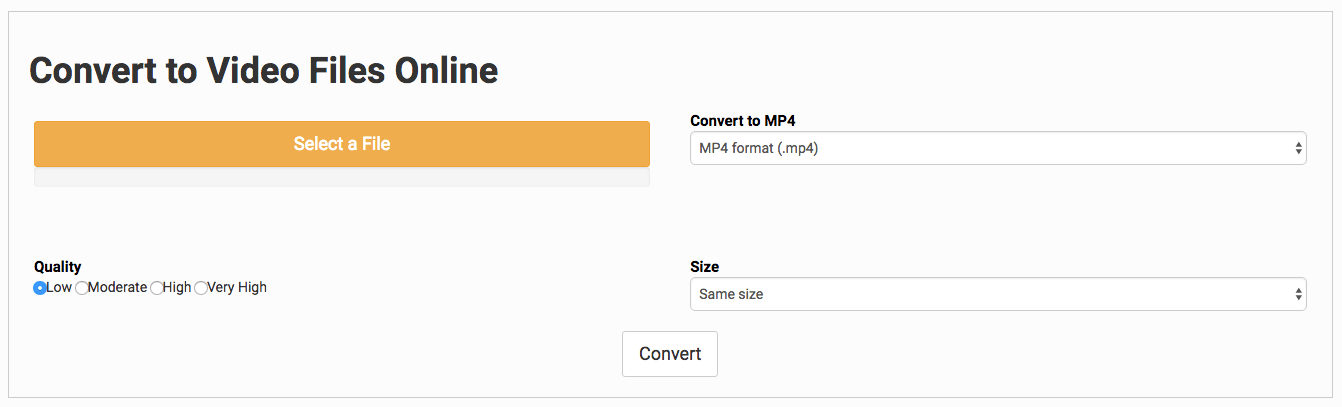Click the arrows on the Size selector
This screenshot has width=1342, height=407.
click(1298, 294)
